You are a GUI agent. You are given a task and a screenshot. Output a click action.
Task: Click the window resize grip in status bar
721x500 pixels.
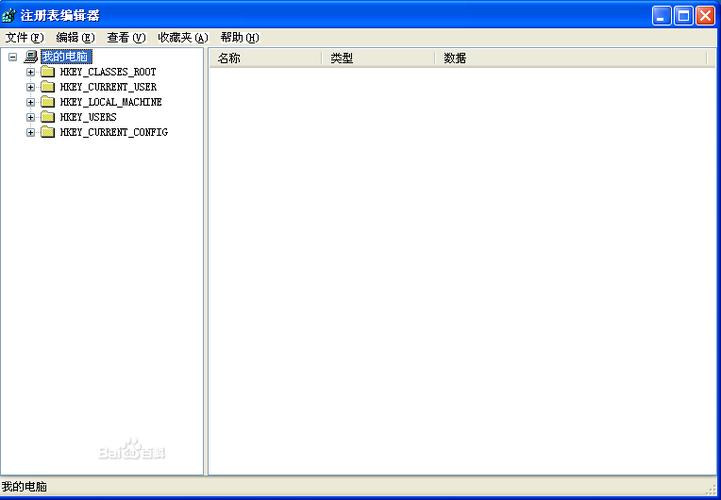(713, 489)
